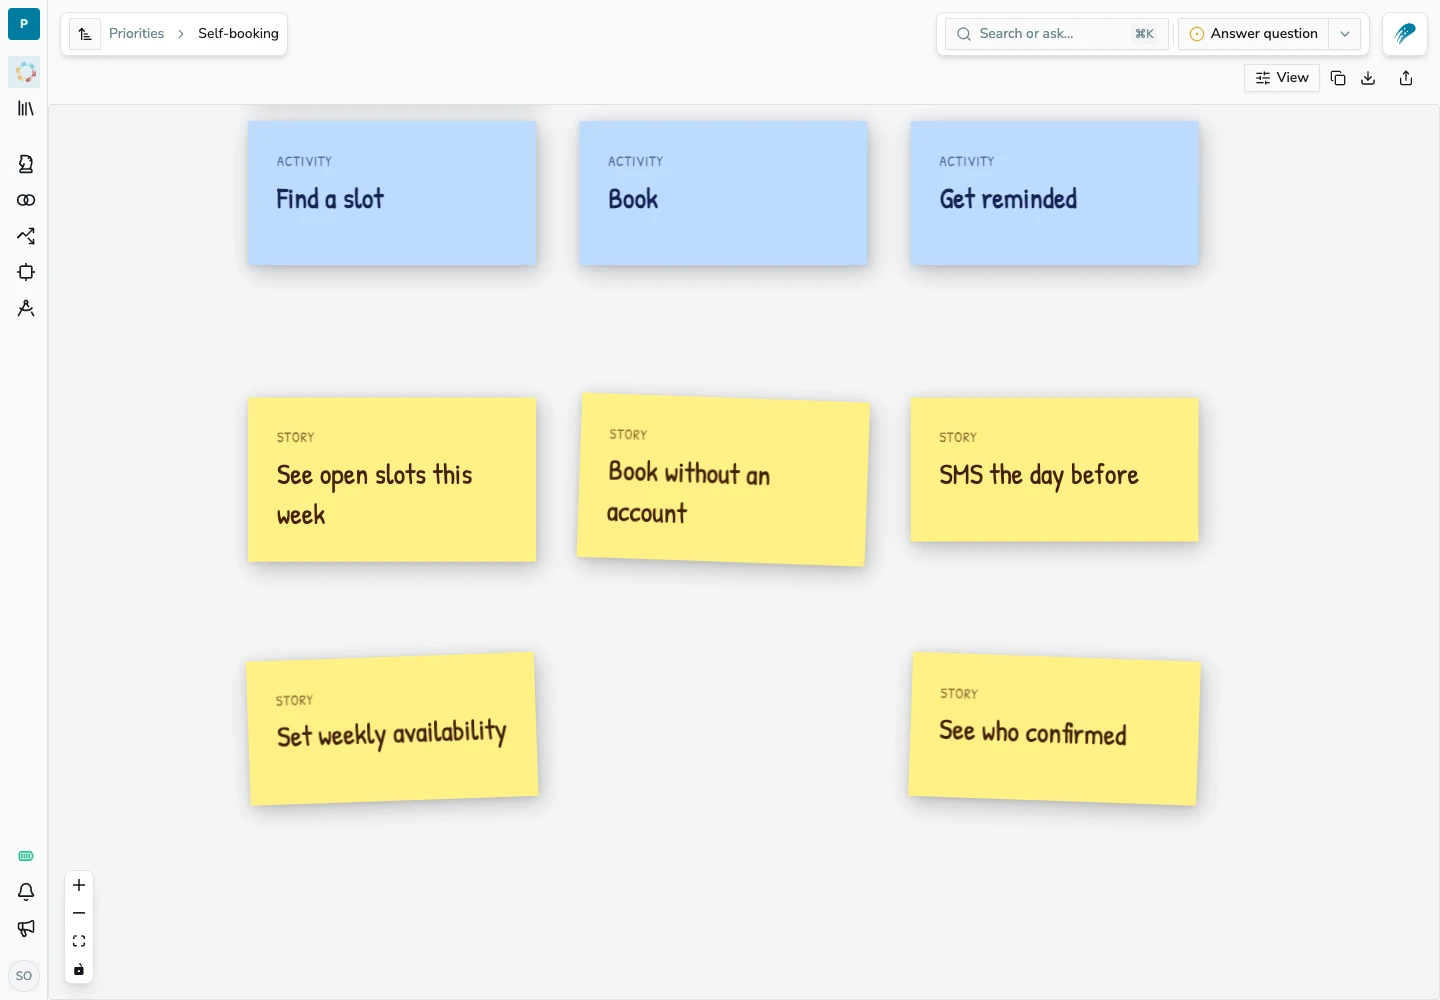1440x1000 pixels.
Task: Select the Book without an account story
Action: (723, 480)
